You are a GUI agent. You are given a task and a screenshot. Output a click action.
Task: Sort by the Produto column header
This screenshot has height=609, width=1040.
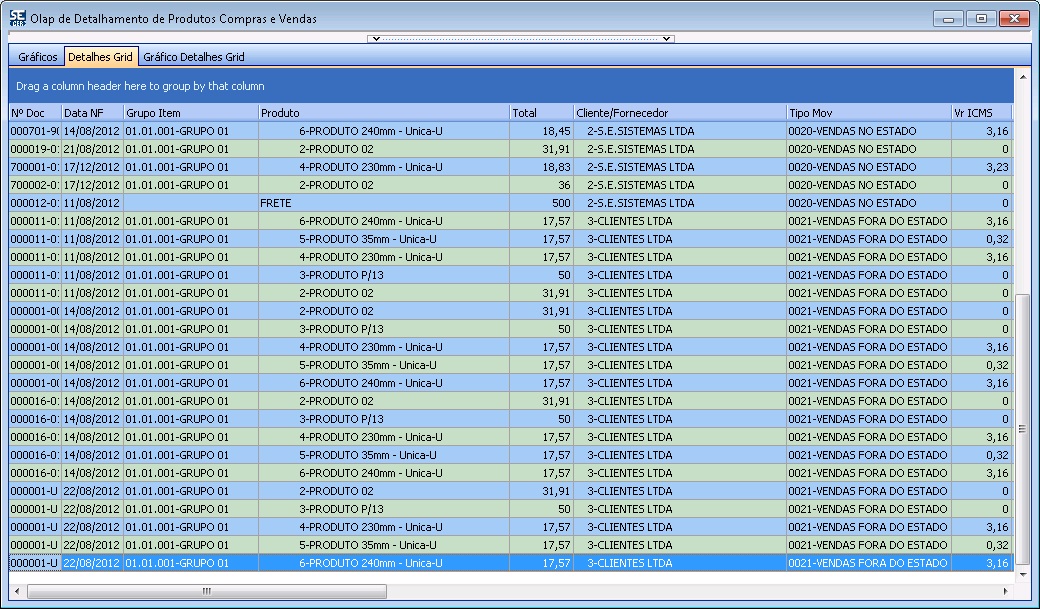383,113
